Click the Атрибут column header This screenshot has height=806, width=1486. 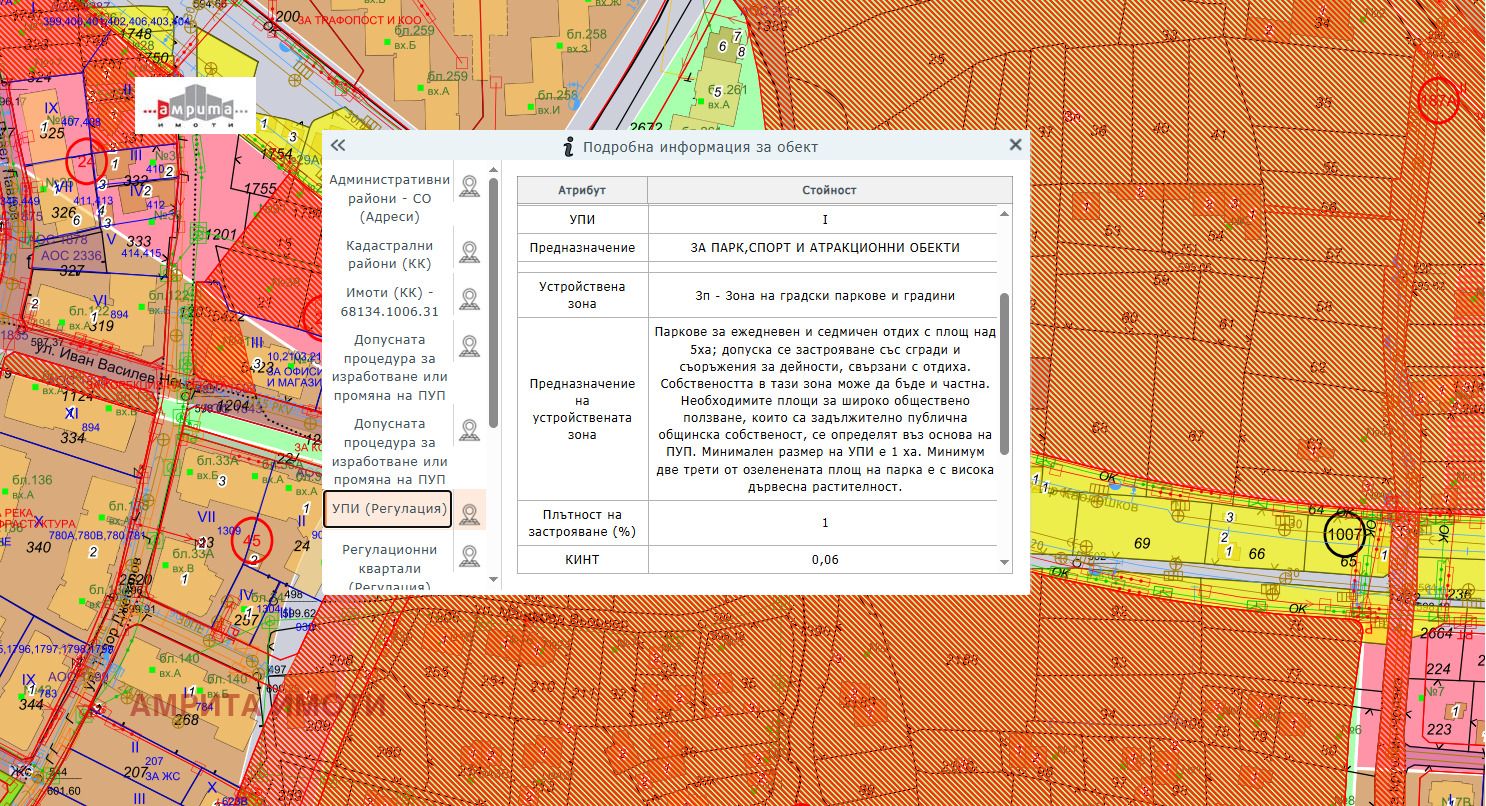pyautogui.click(x=582, y=190)
